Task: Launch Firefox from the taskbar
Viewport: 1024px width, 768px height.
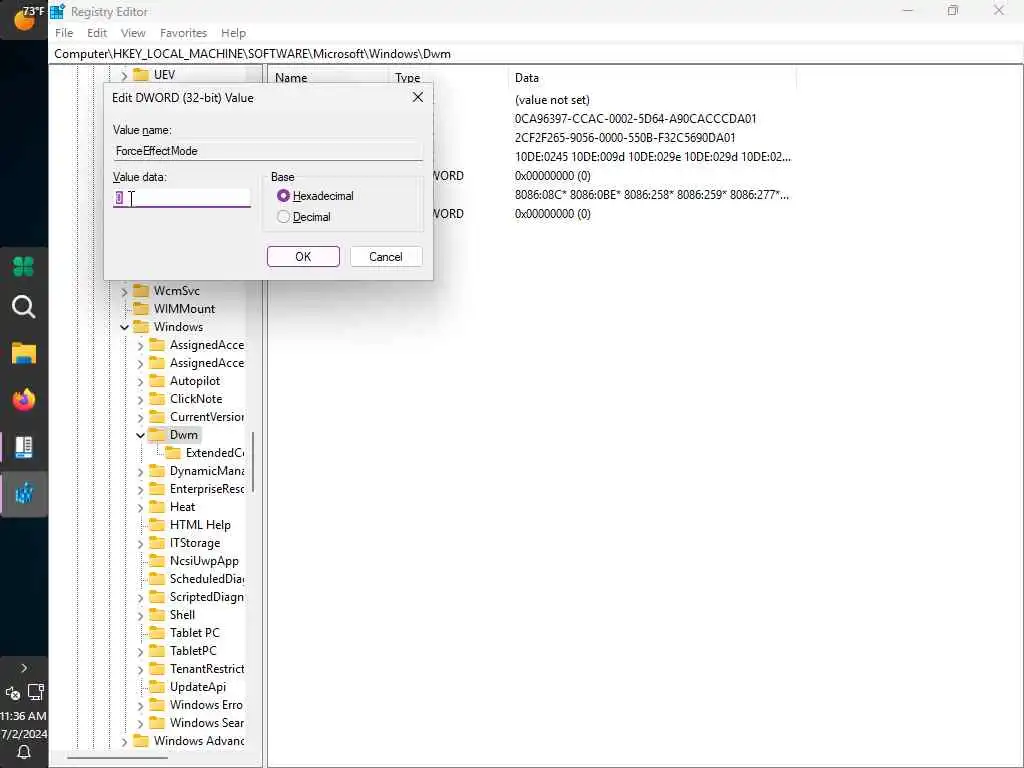Action: pyautogui.click(x=24, y=400)
